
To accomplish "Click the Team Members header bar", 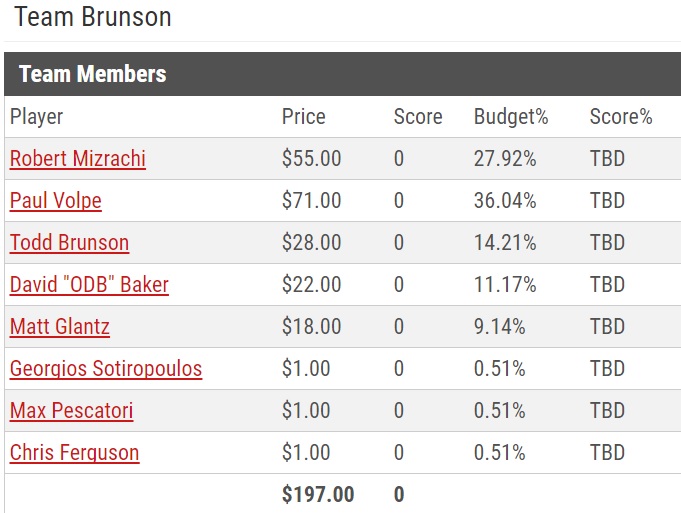I will pos(343,74).
